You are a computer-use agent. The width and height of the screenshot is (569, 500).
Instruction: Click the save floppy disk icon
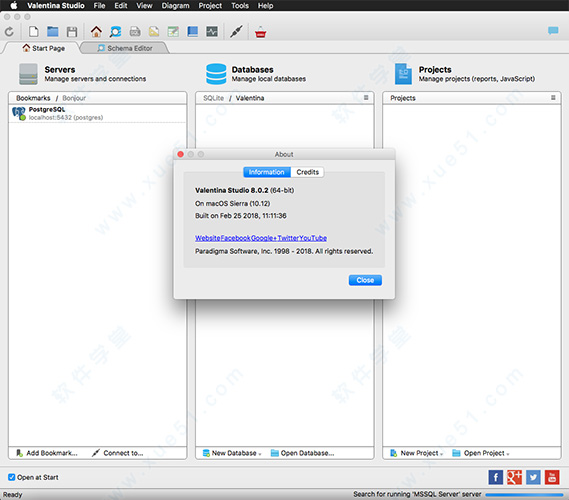click(x=72, y=32)
